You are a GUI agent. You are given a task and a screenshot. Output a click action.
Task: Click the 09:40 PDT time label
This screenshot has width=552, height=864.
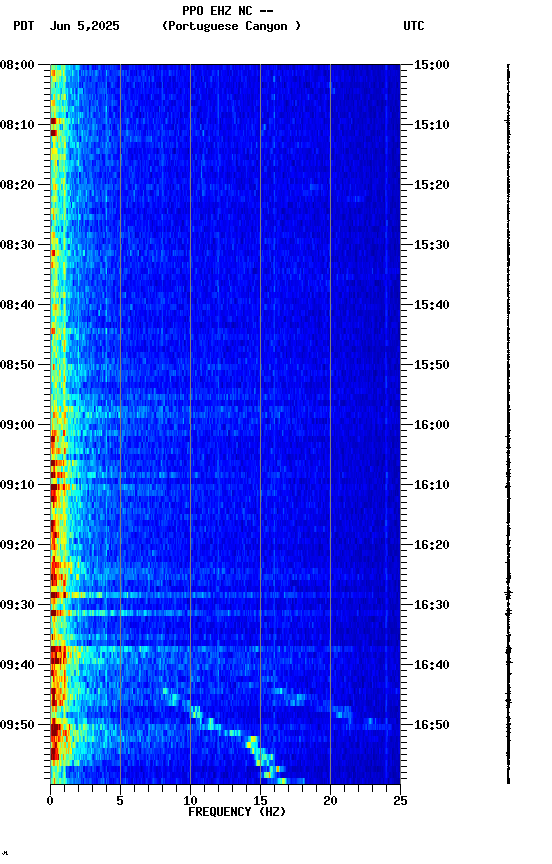click(17, 665)
